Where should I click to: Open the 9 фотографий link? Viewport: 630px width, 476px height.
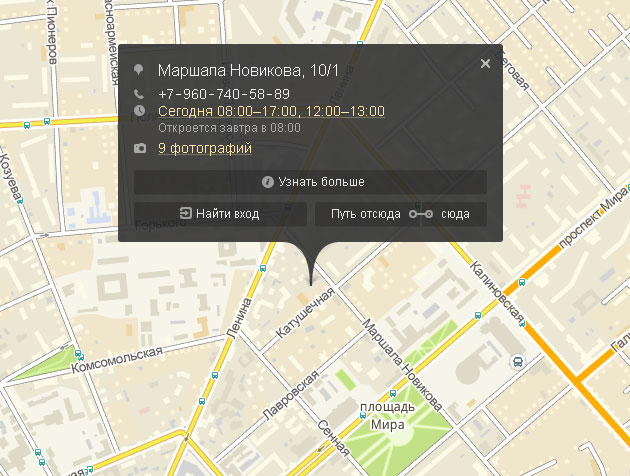click(x=205, y=148)
